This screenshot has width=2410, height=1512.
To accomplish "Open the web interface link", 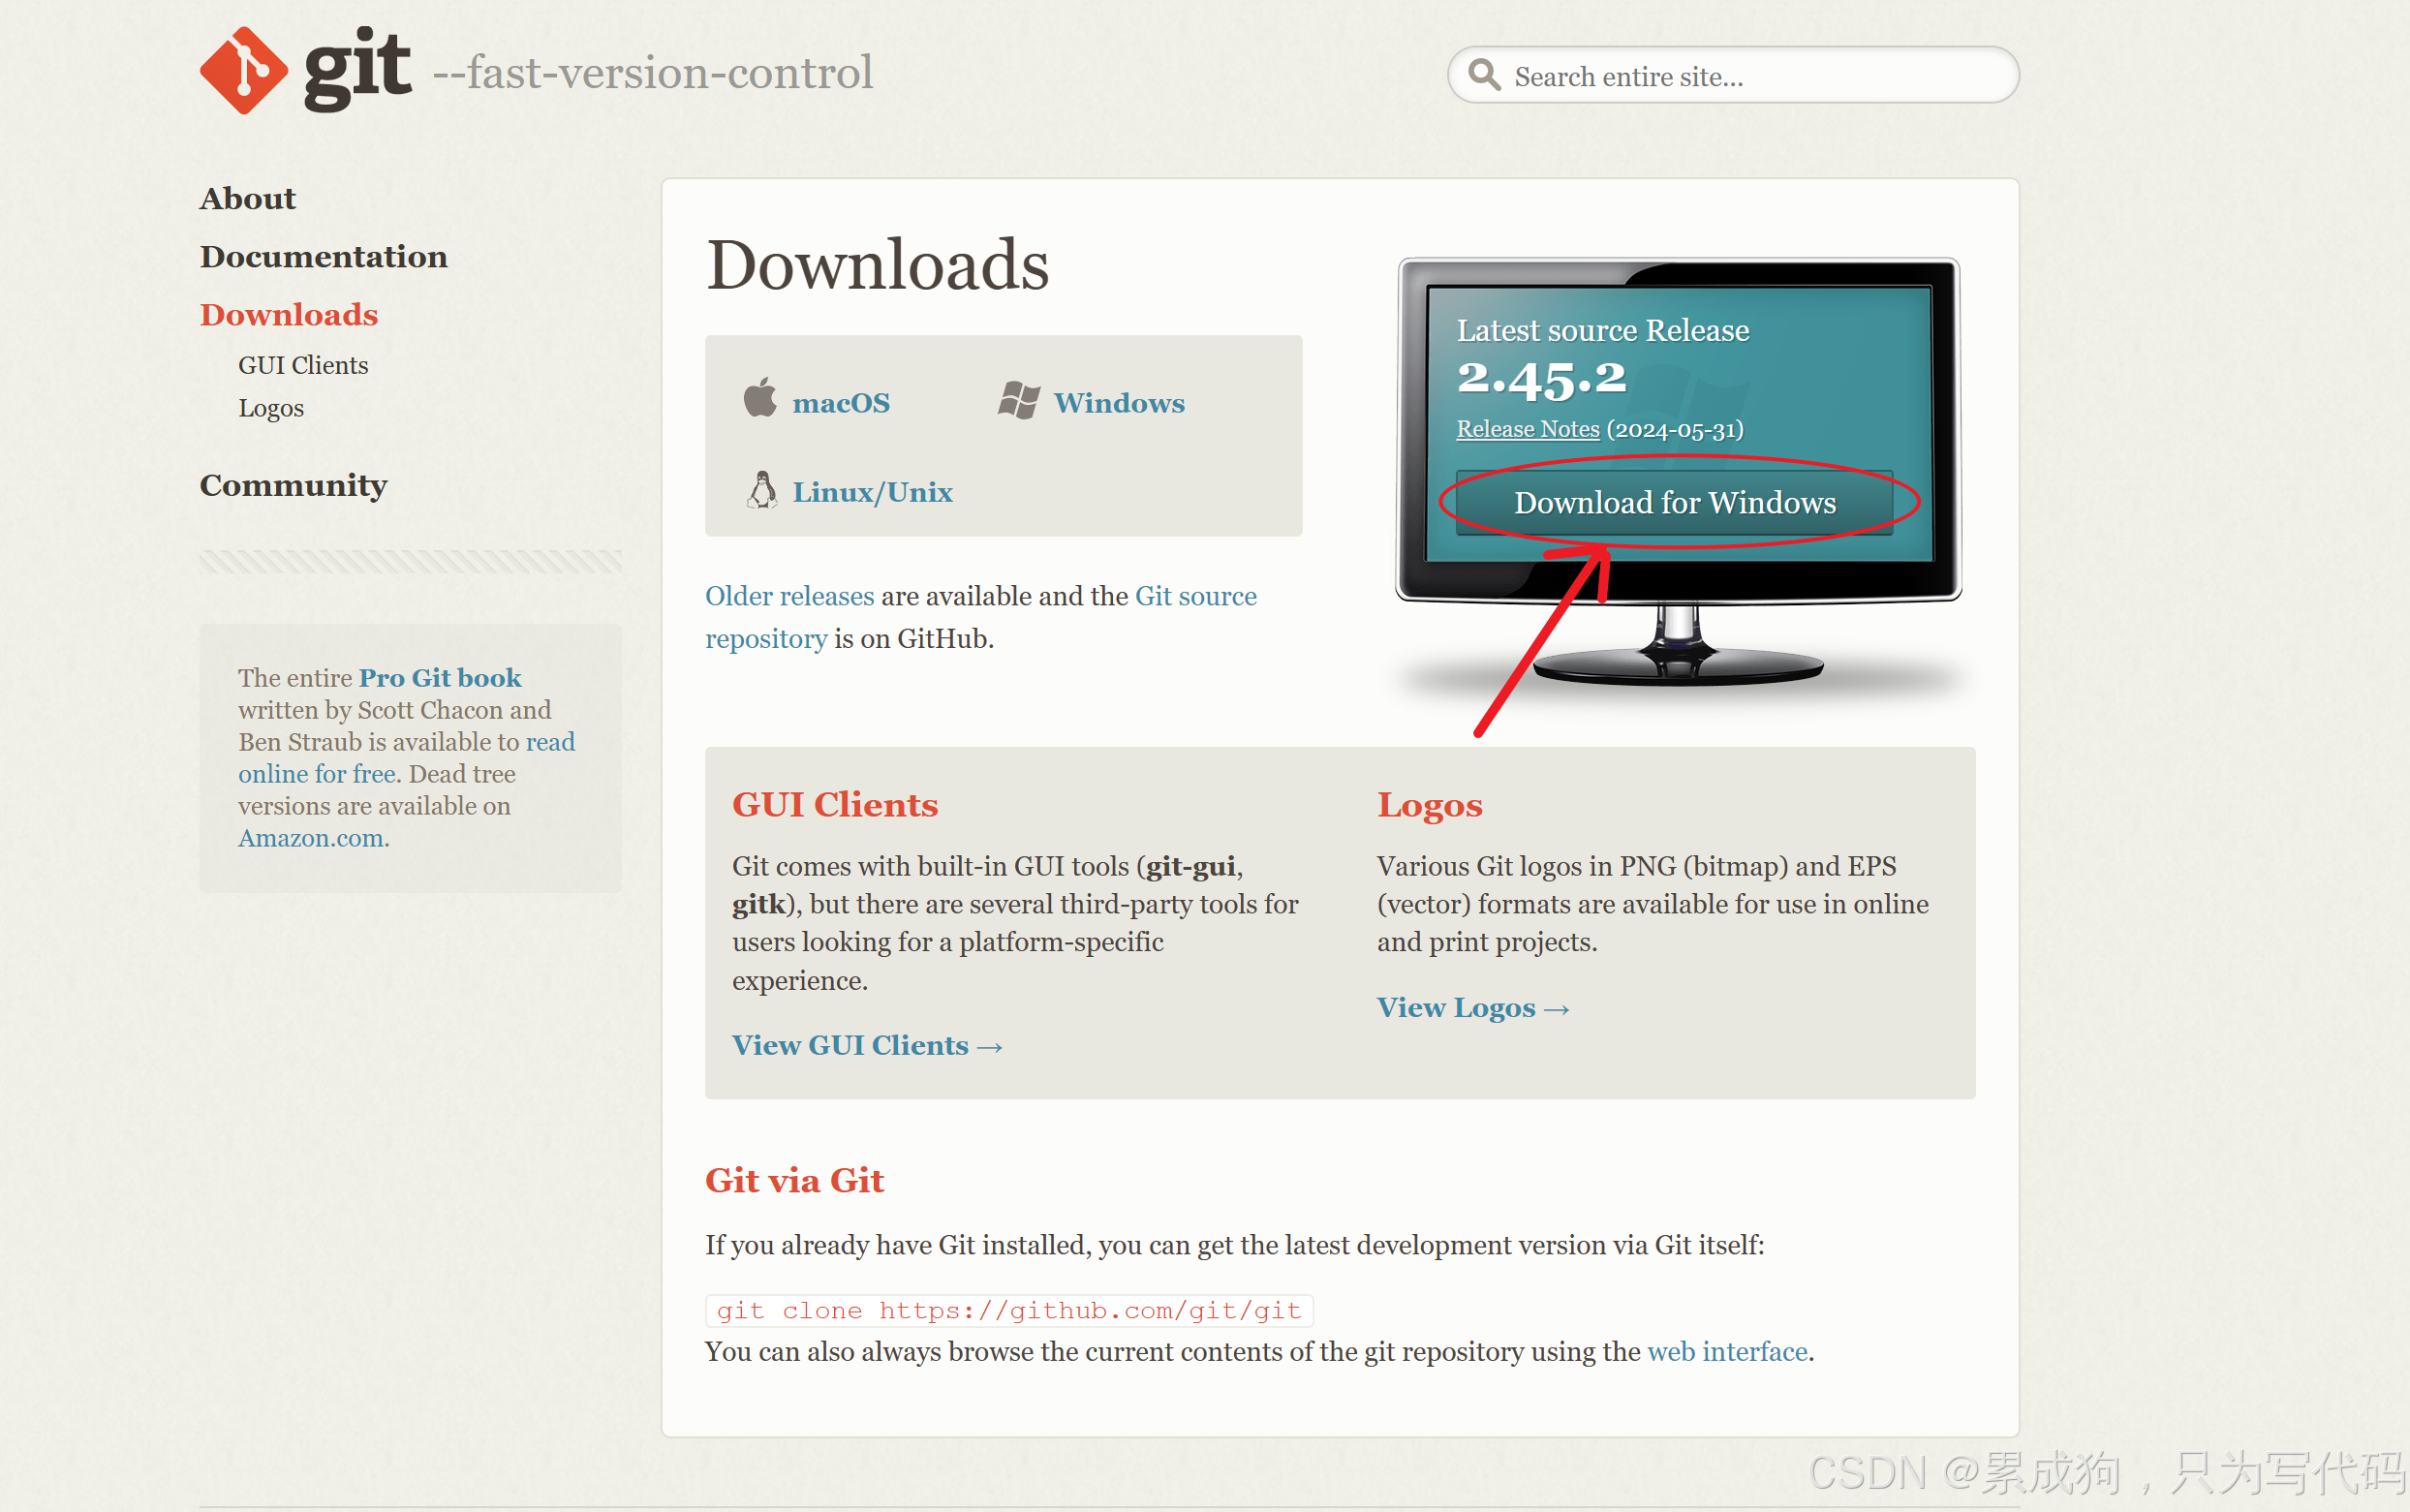I will [x=1728, y=1352].
